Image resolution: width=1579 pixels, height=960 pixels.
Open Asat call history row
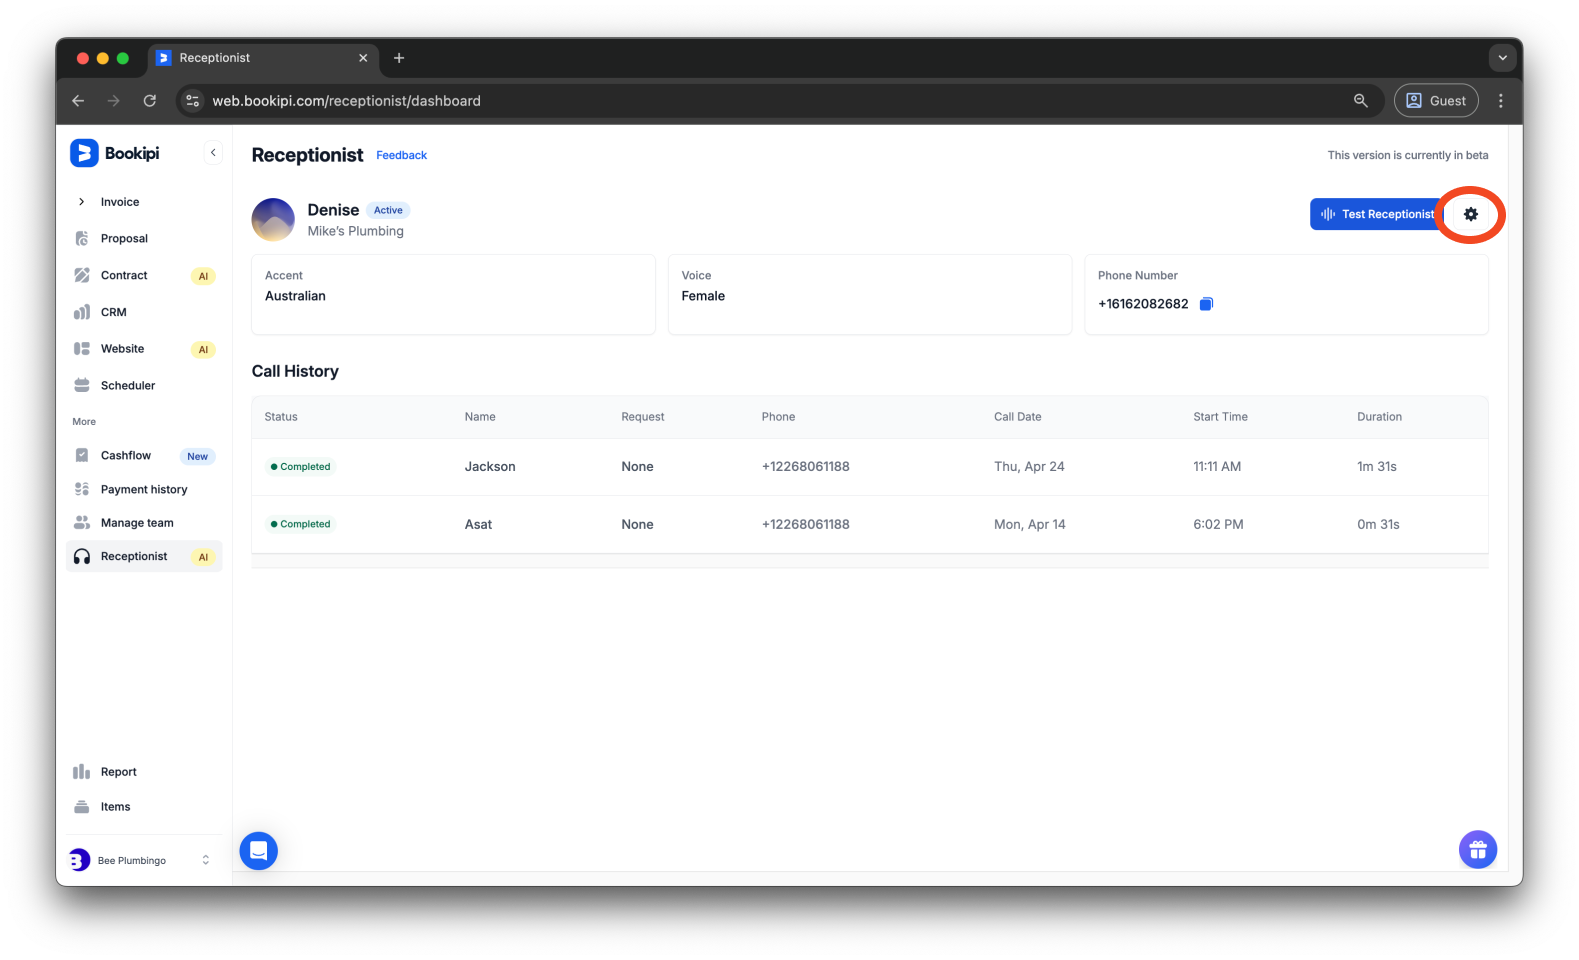point(869,524)
